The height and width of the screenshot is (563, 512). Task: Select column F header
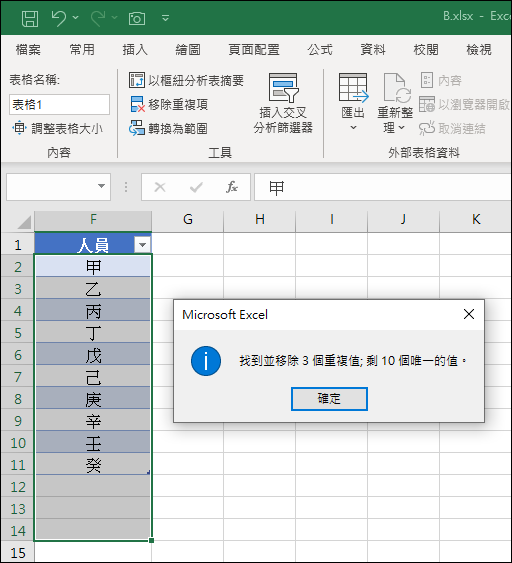[93, 219]
